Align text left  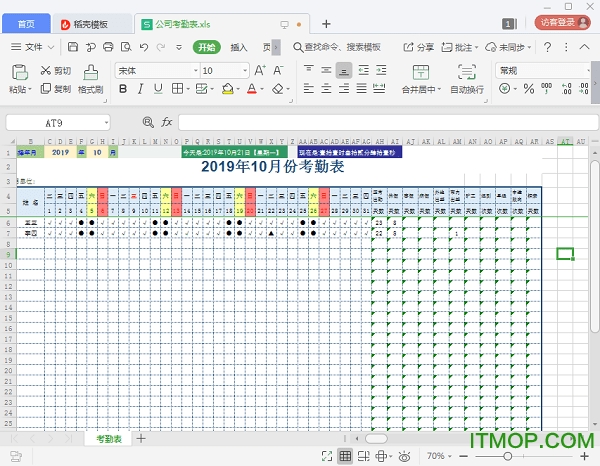(x=308, y=89)
